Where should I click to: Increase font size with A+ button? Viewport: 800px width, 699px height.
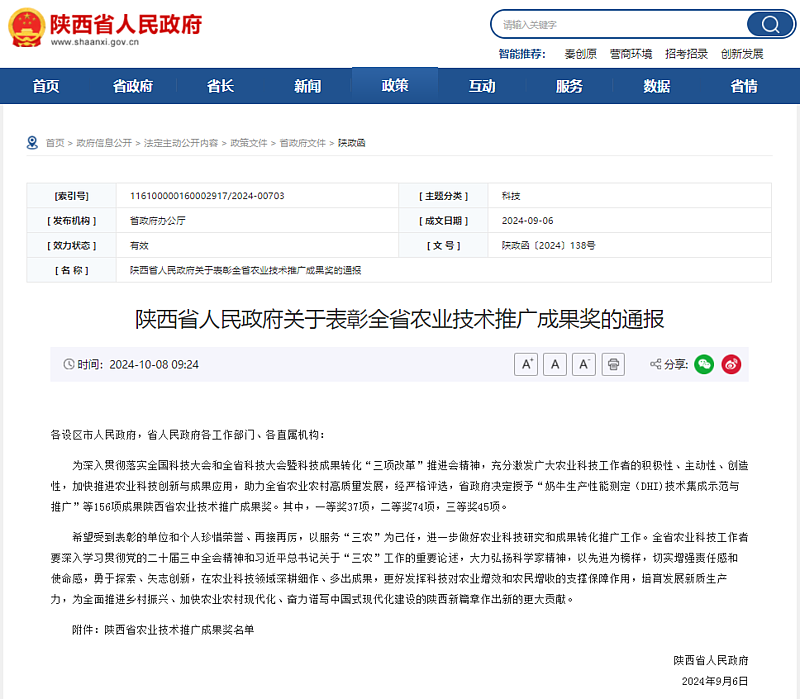point(526,364)
